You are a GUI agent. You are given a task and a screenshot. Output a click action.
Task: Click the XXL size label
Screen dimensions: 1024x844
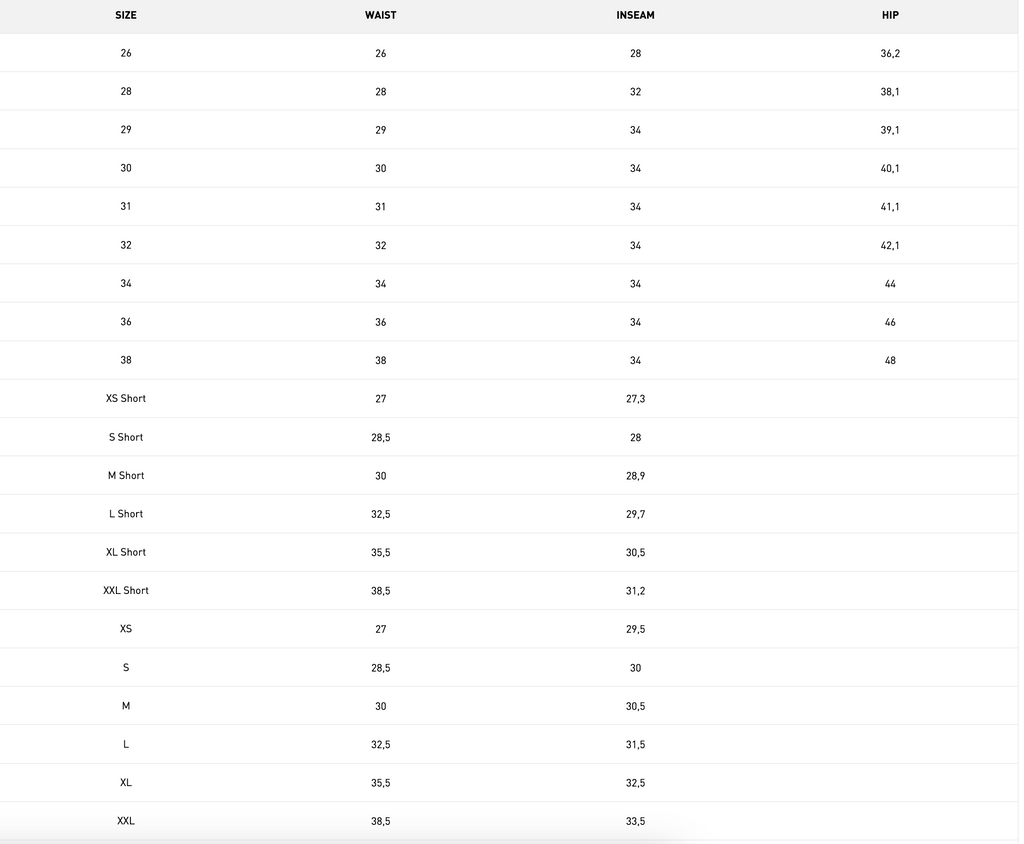126,821
